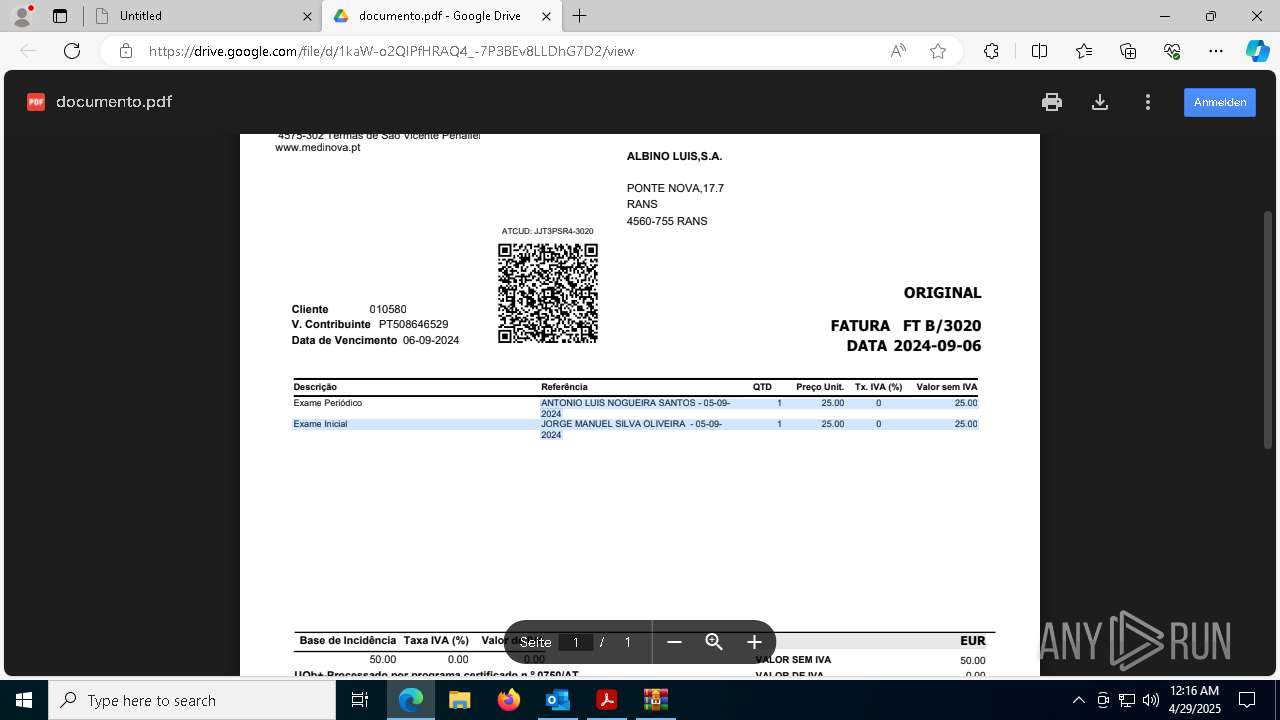Open browser Extensions icon
The width and height of the screenshot is (1280, 720).
991,51
